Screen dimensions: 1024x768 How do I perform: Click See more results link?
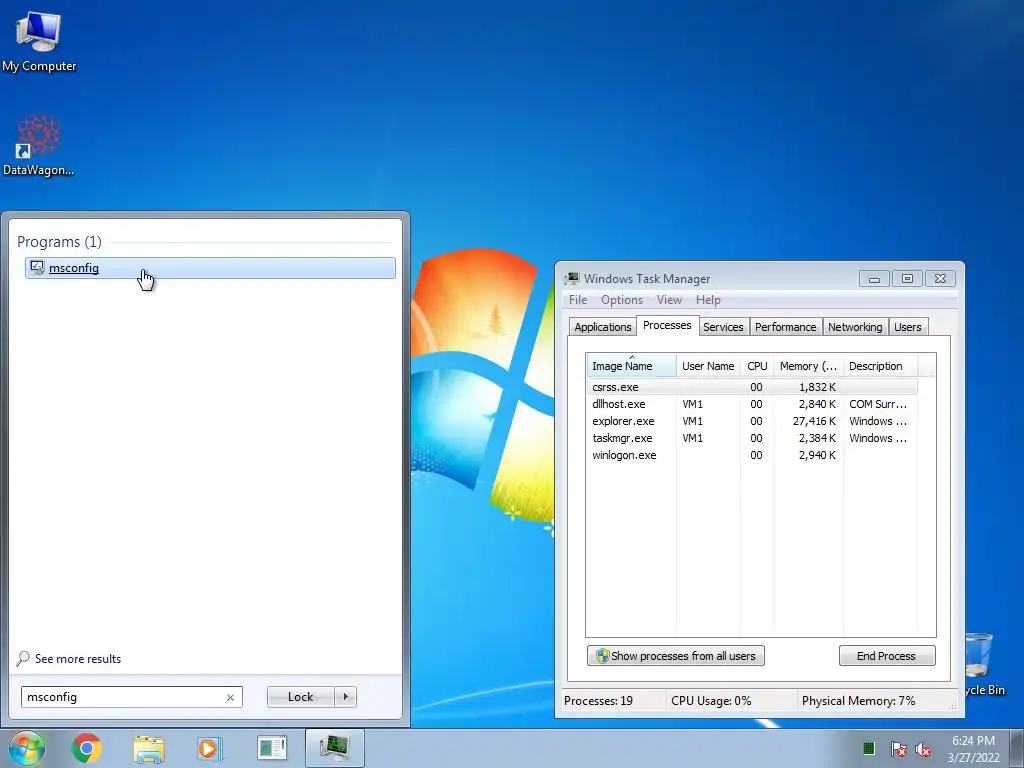(78, 659)
